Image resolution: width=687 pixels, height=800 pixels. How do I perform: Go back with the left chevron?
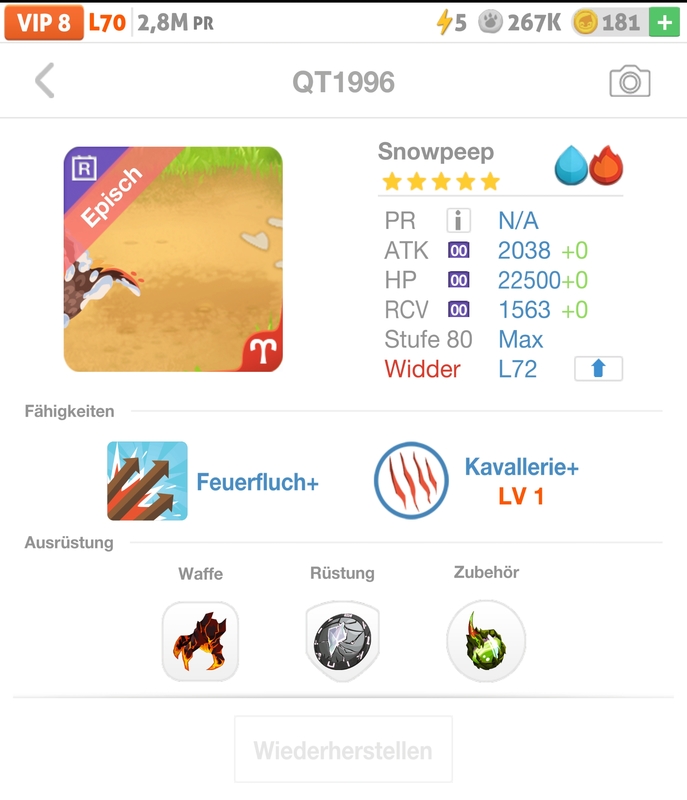(x=45, y=81)
